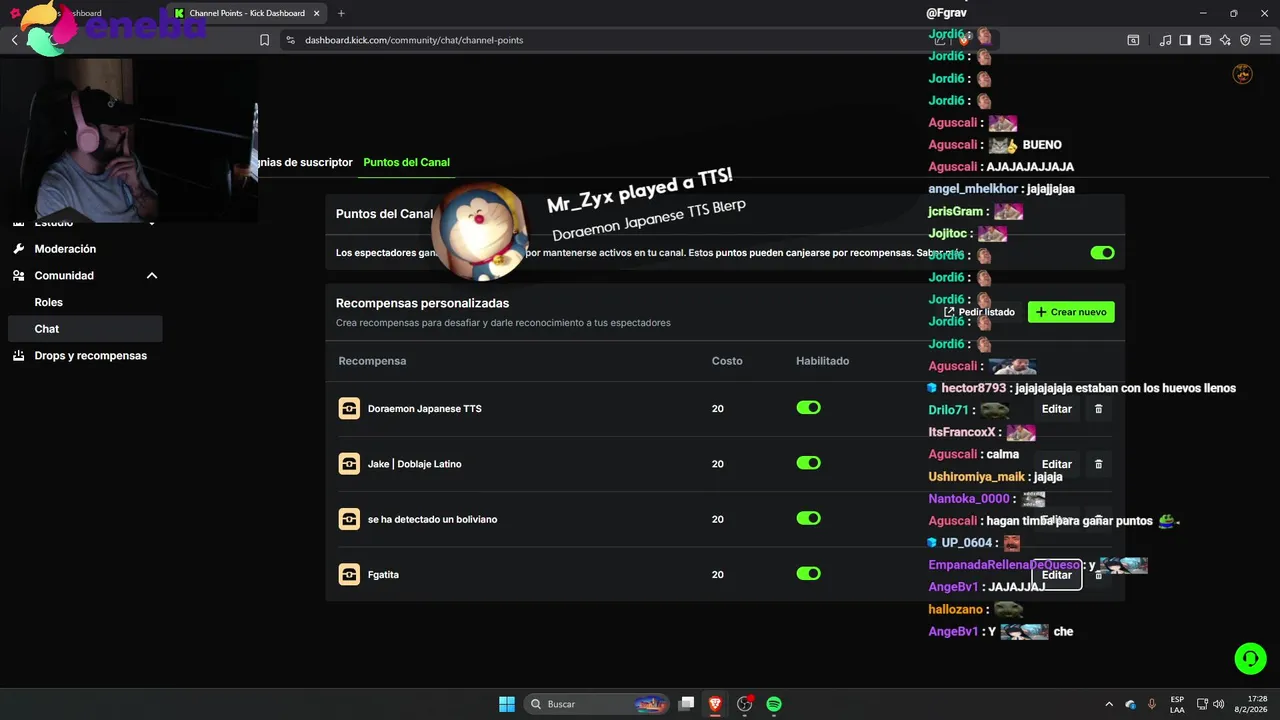The image size is (1280, 720).
Task: Switch to the insignias de suscriptor tab
Action: tap(305, 162)
